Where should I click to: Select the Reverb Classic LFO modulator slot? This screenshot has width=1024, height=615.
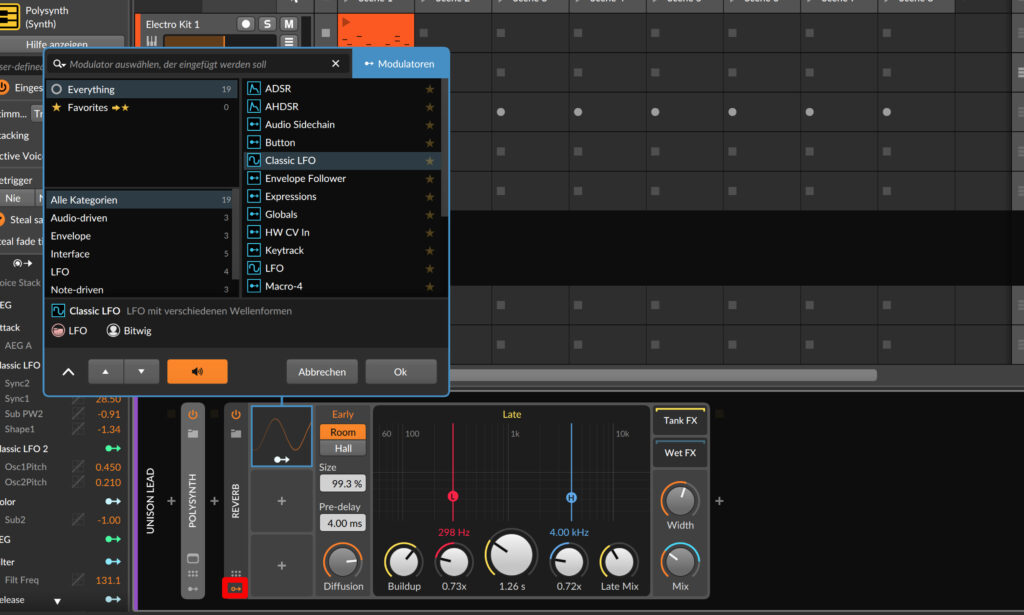coord(281,436)
